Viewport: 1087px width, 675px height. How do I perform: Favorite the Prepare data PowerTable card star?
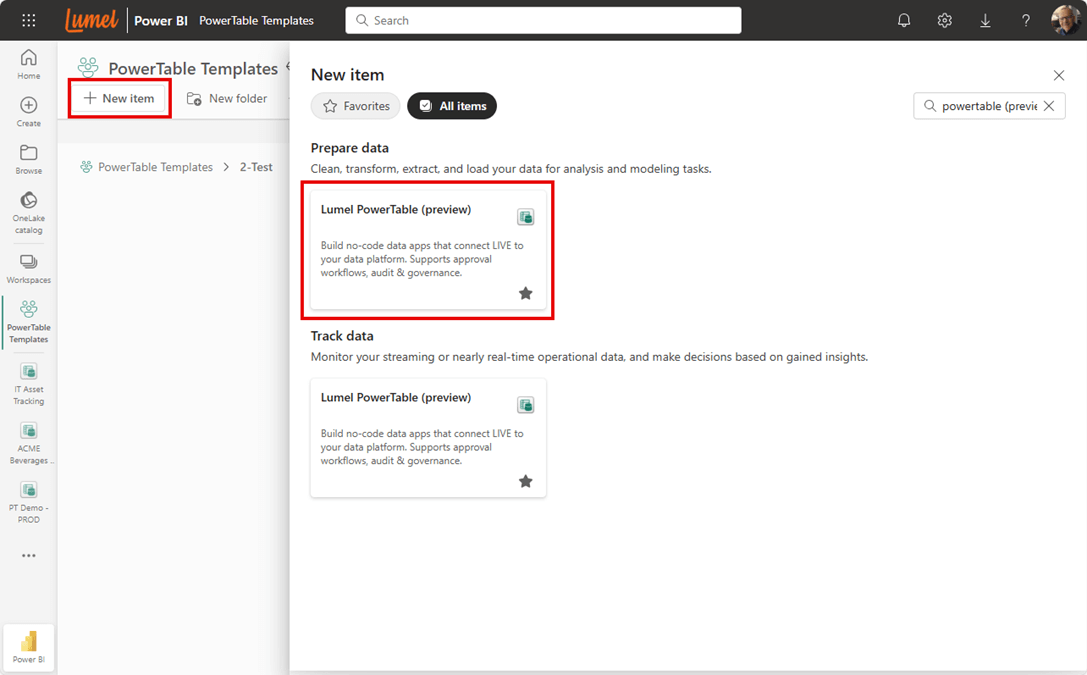[x=525, y=293]
